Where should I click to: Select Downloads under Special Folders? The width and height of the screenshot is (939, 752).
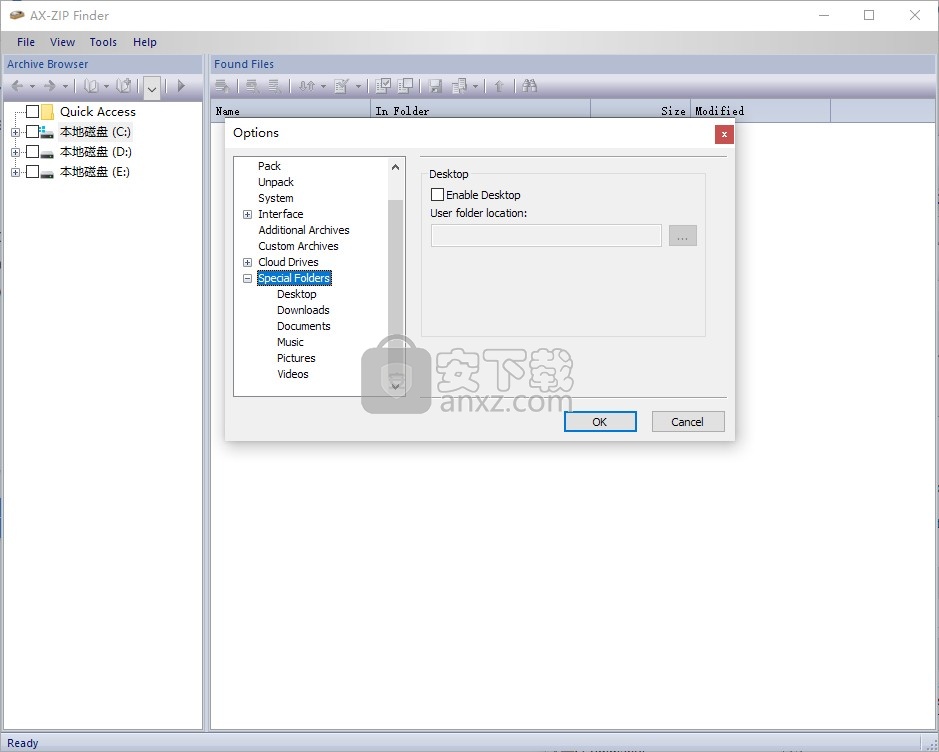304,310
